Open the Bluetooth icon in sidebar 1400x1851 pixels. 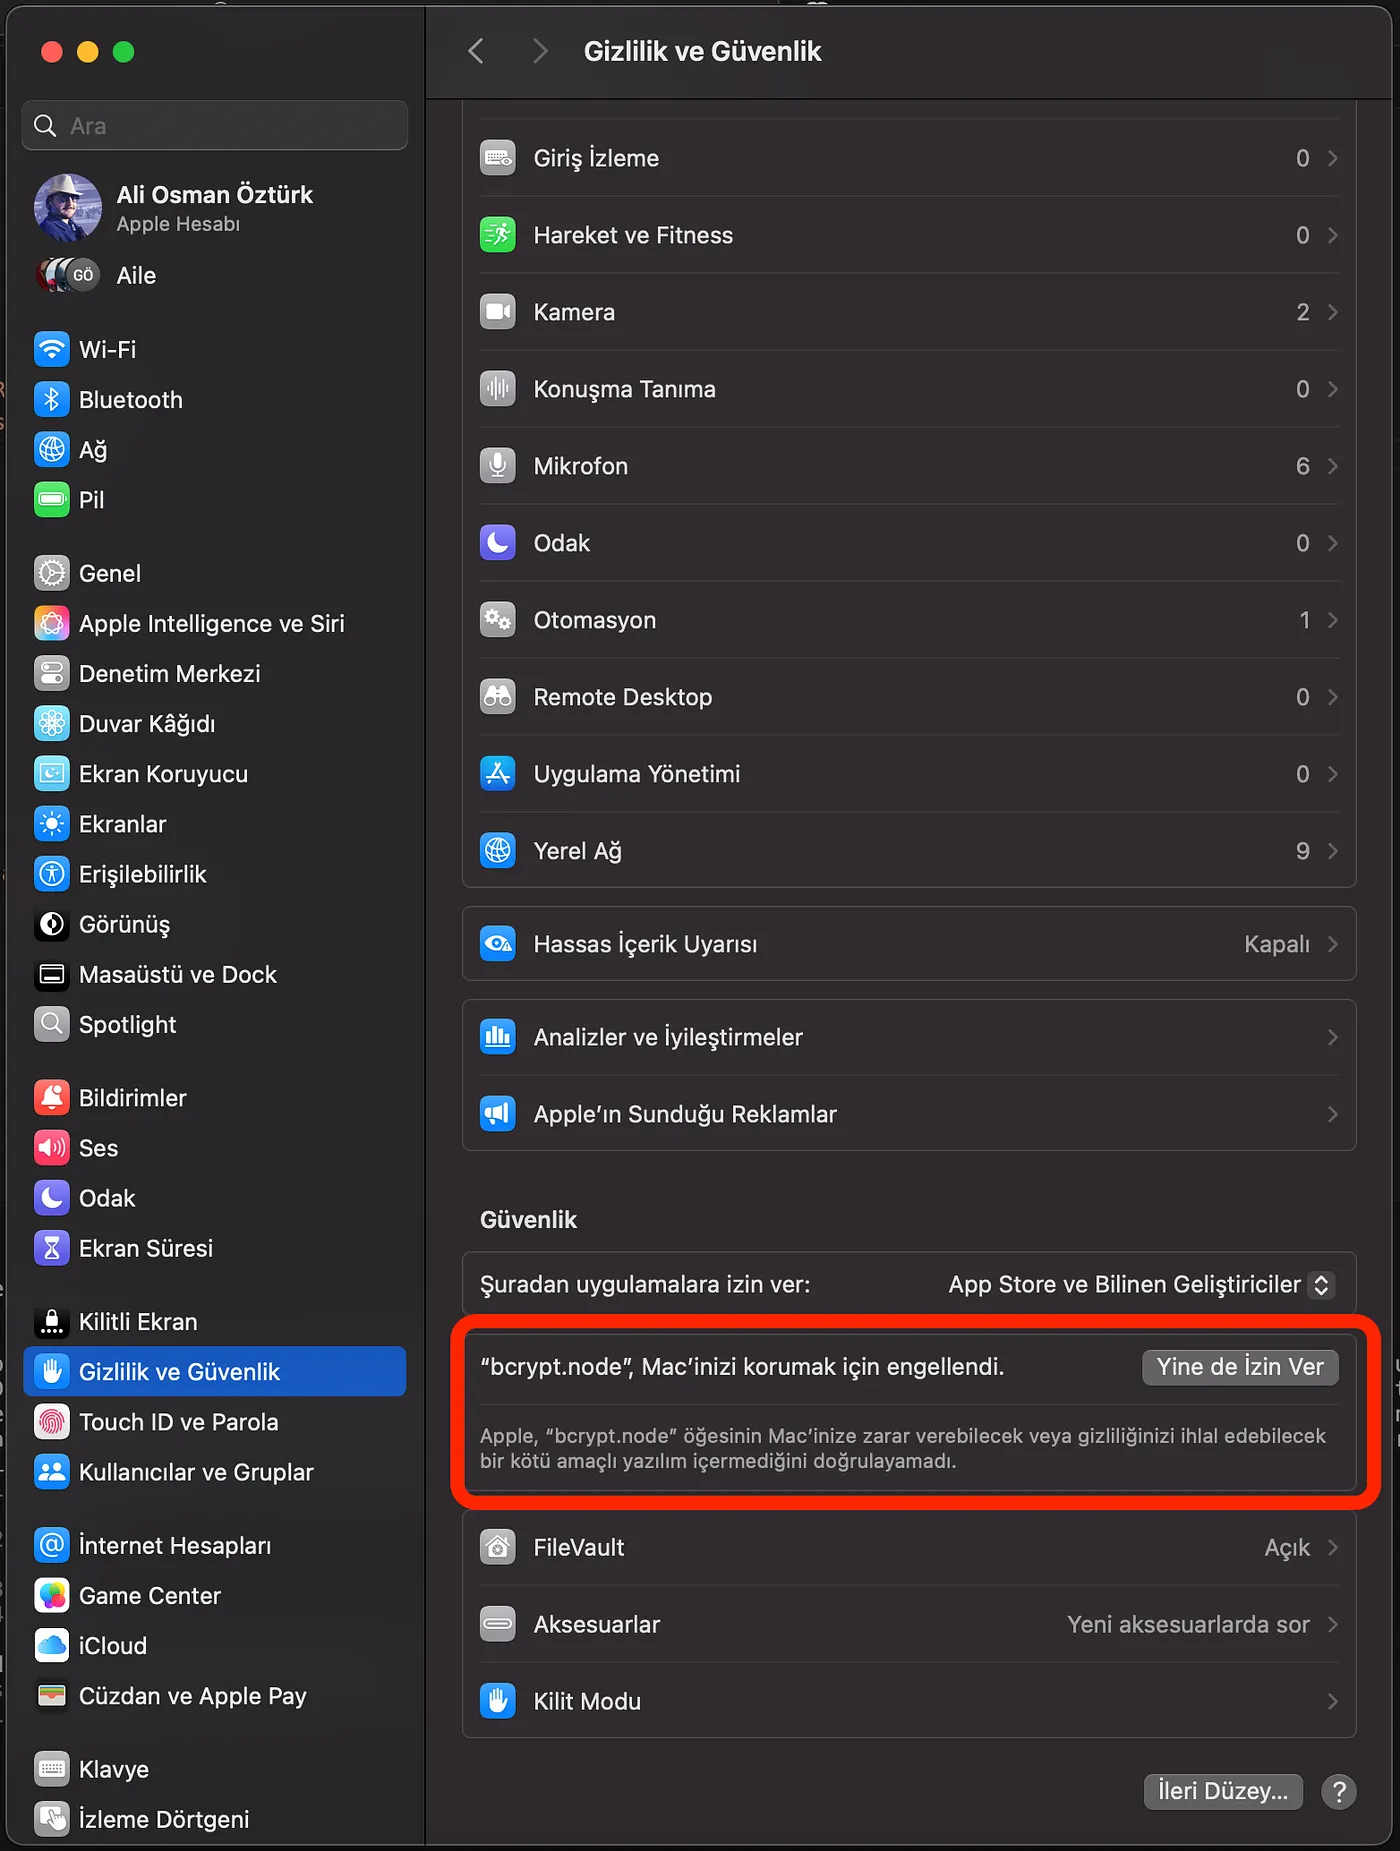tap(52, 400)
